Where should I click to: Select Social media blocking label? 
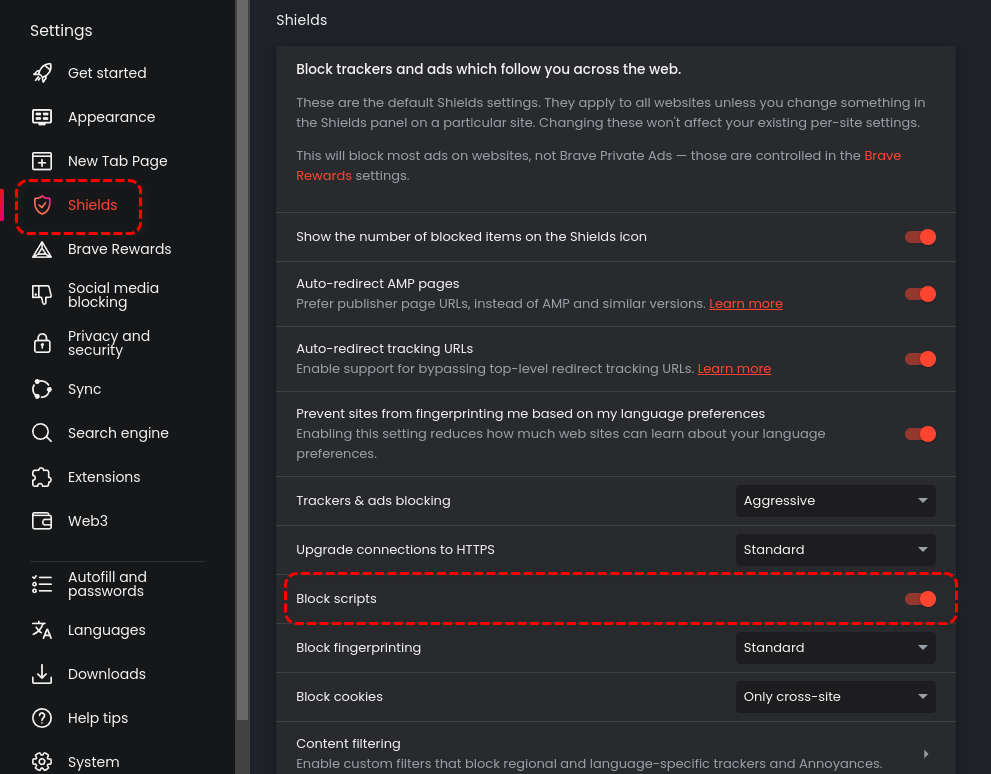tap(113, 295)
